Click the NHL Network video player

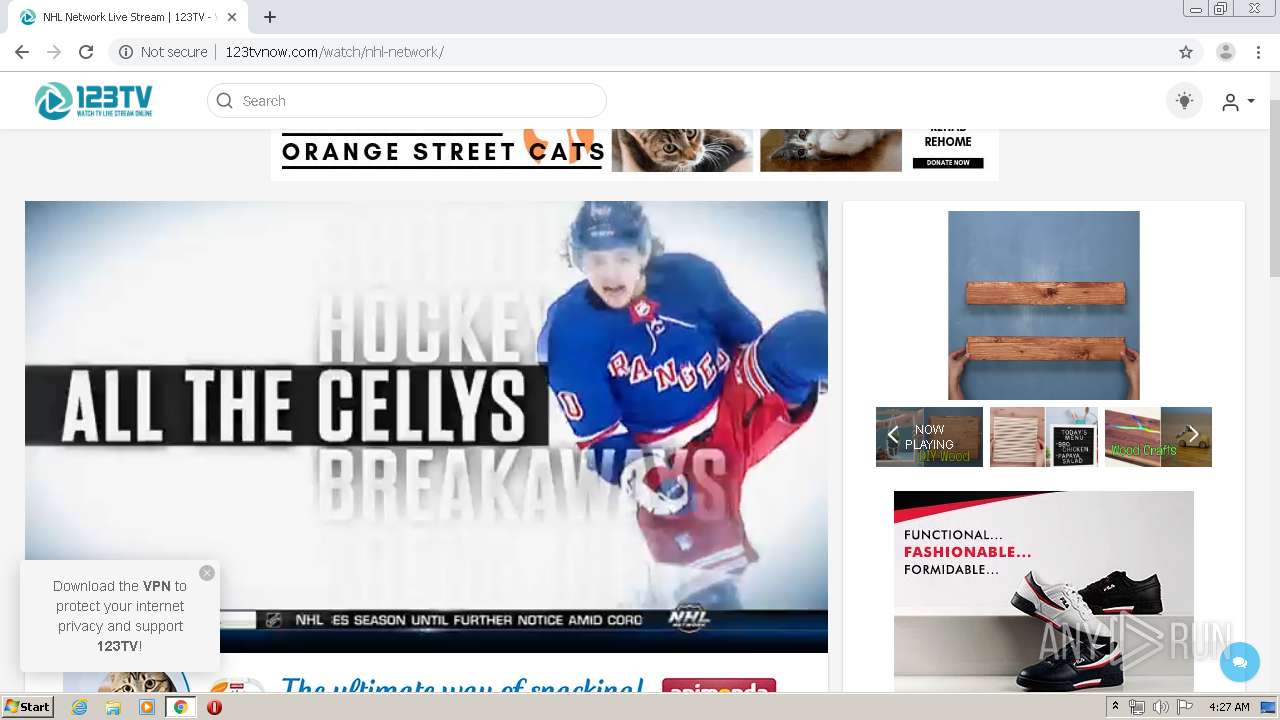point(426,427)
